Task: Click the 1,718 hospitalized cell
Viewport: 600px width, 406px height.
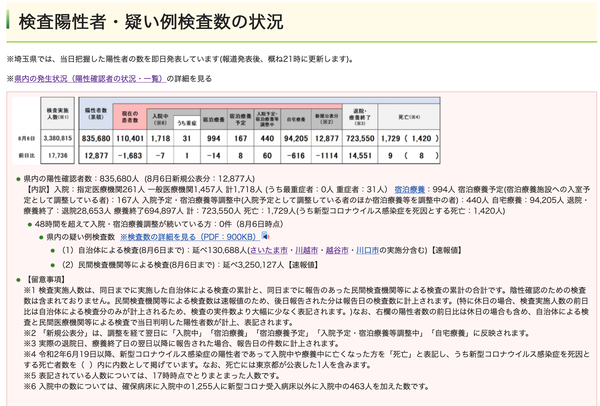Action: [160, 139]
